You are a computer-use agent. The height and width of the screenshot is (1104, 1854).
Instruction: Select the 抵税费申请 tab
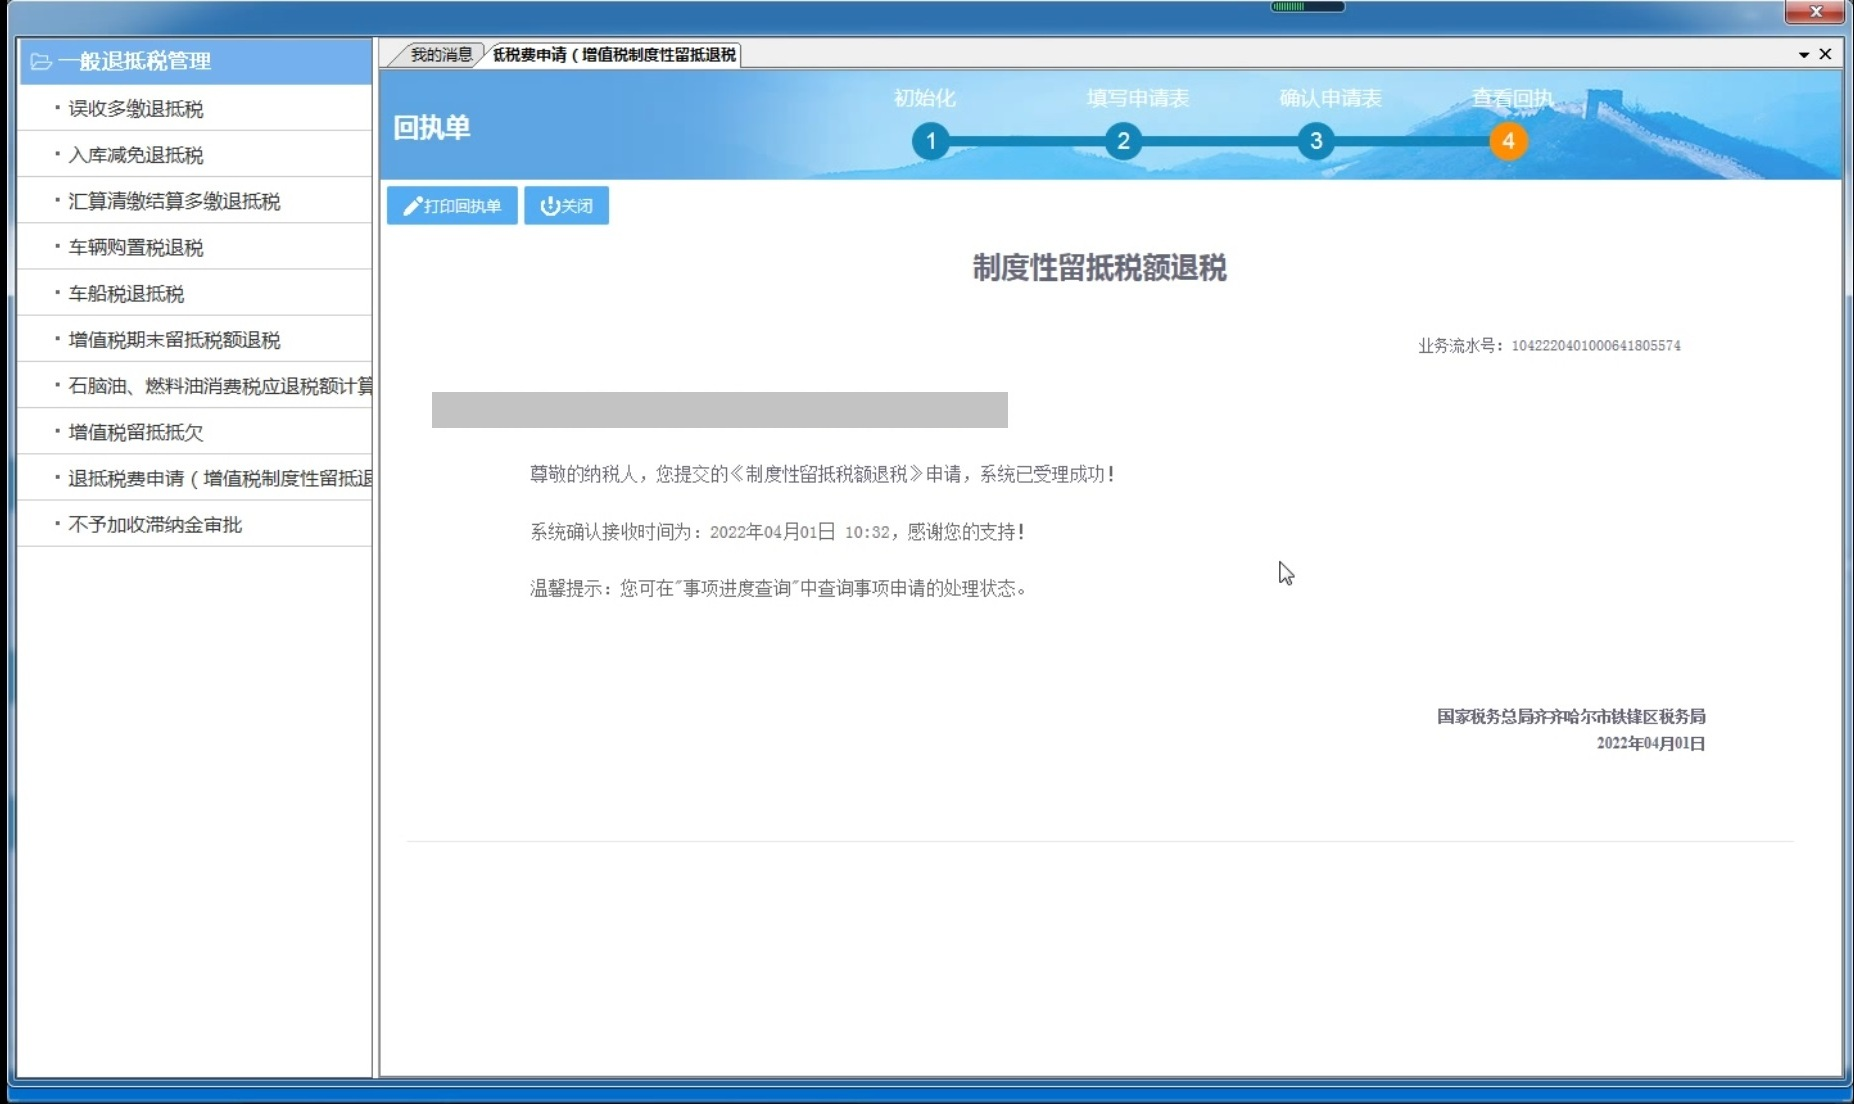(x=613, y=55)
